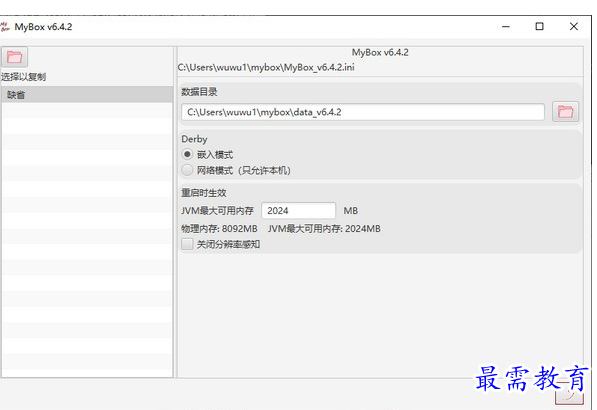Click the MyBox v6.4.2 heading in right panel
The image size is (597, 410).
coord(380,53)
